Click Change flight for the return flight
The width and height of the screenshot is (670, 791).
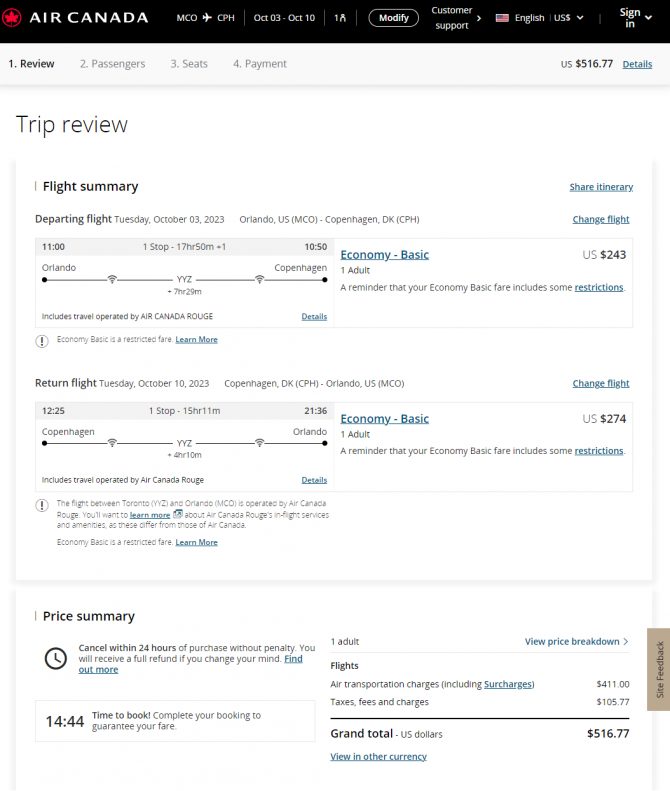[601, 383]
